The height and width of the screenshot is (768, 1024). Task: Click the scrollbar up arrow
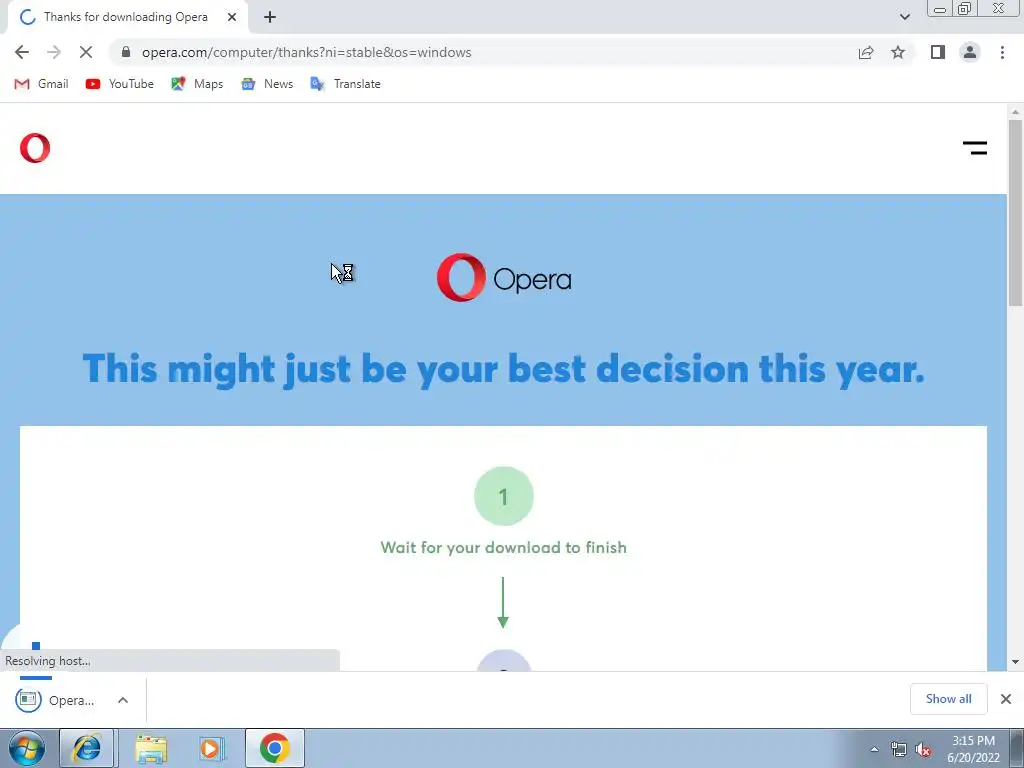pyautogui.click(x=1015, y=112)
